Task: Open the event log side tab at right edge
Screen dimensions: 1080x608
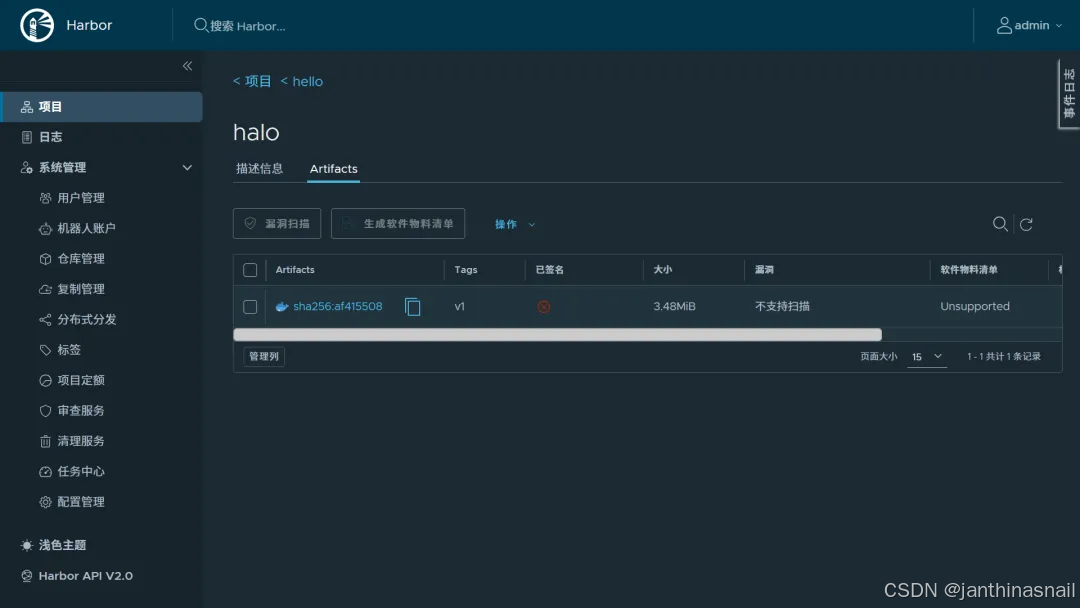Action: click(x=1069, y=94)
